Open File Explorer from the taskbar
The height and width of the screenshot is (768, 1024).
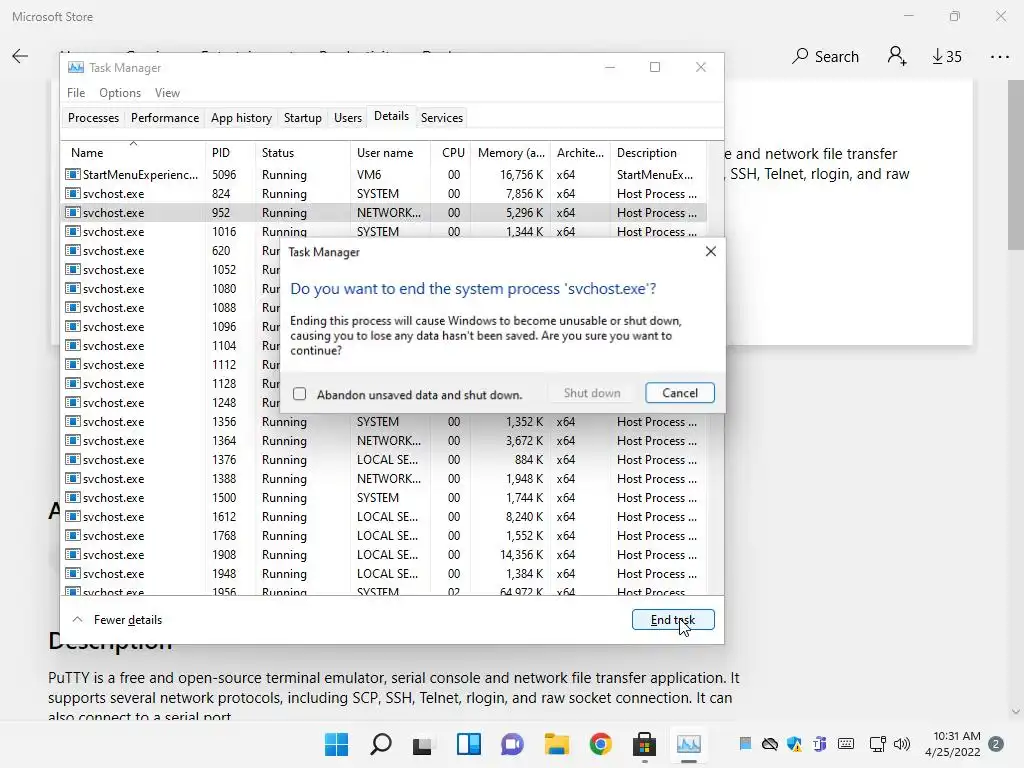[556, 744]
